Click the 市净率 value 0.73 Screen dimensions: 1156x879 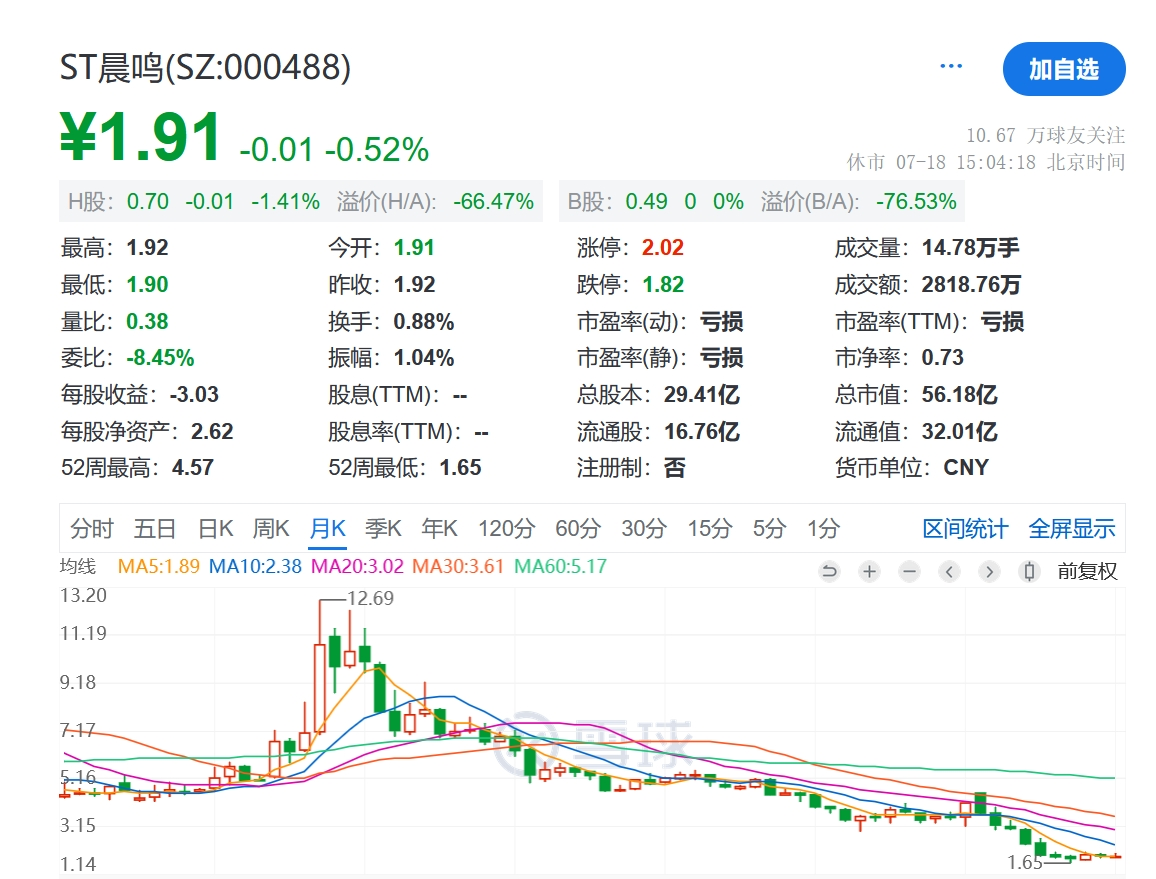942,358
